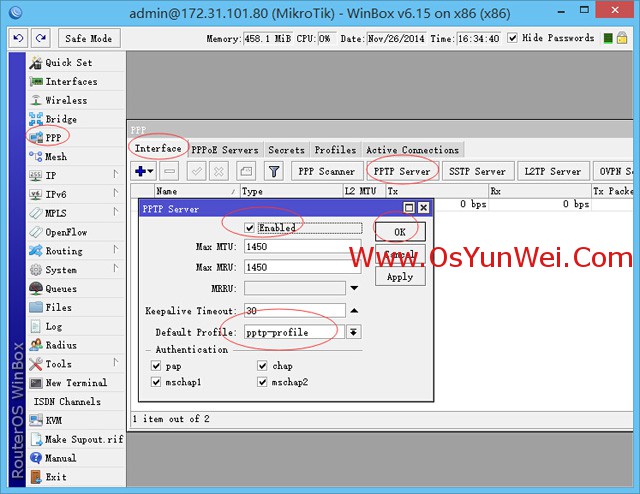
Task: Open a New Terminal
Action: (76, 383)
